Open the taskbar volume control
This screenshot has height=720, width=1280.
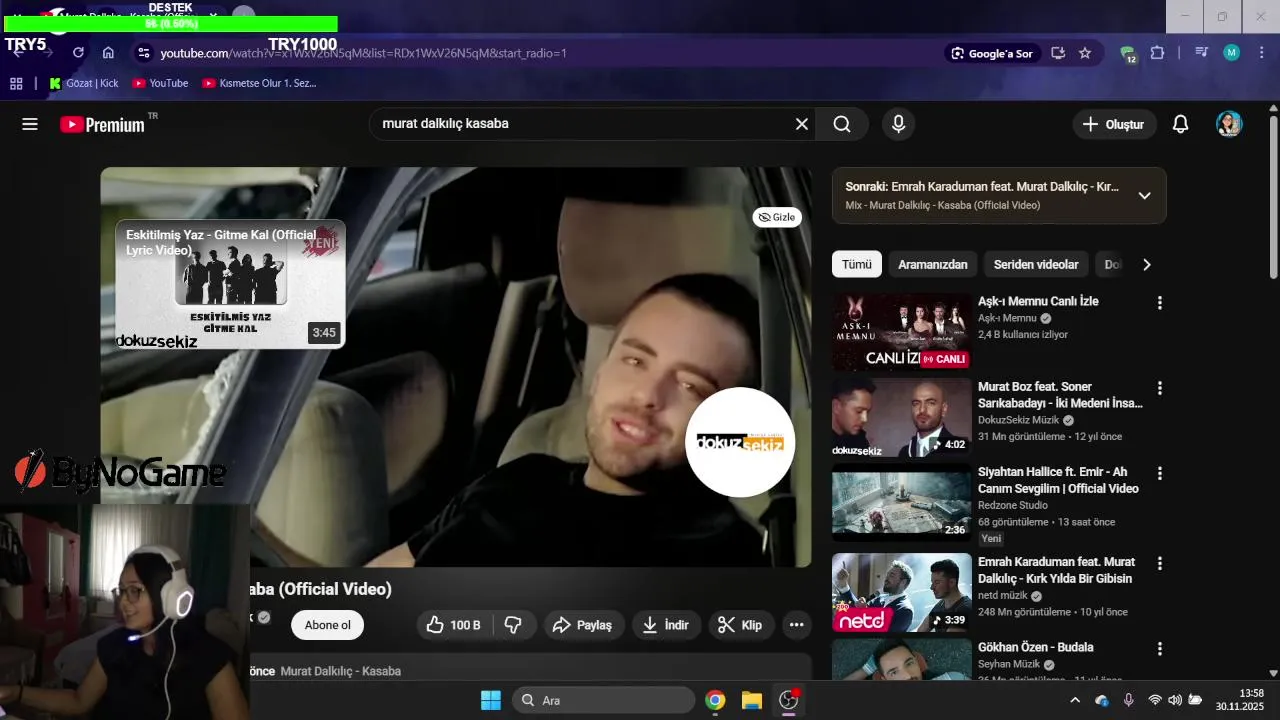click(x=1175, y=700)
